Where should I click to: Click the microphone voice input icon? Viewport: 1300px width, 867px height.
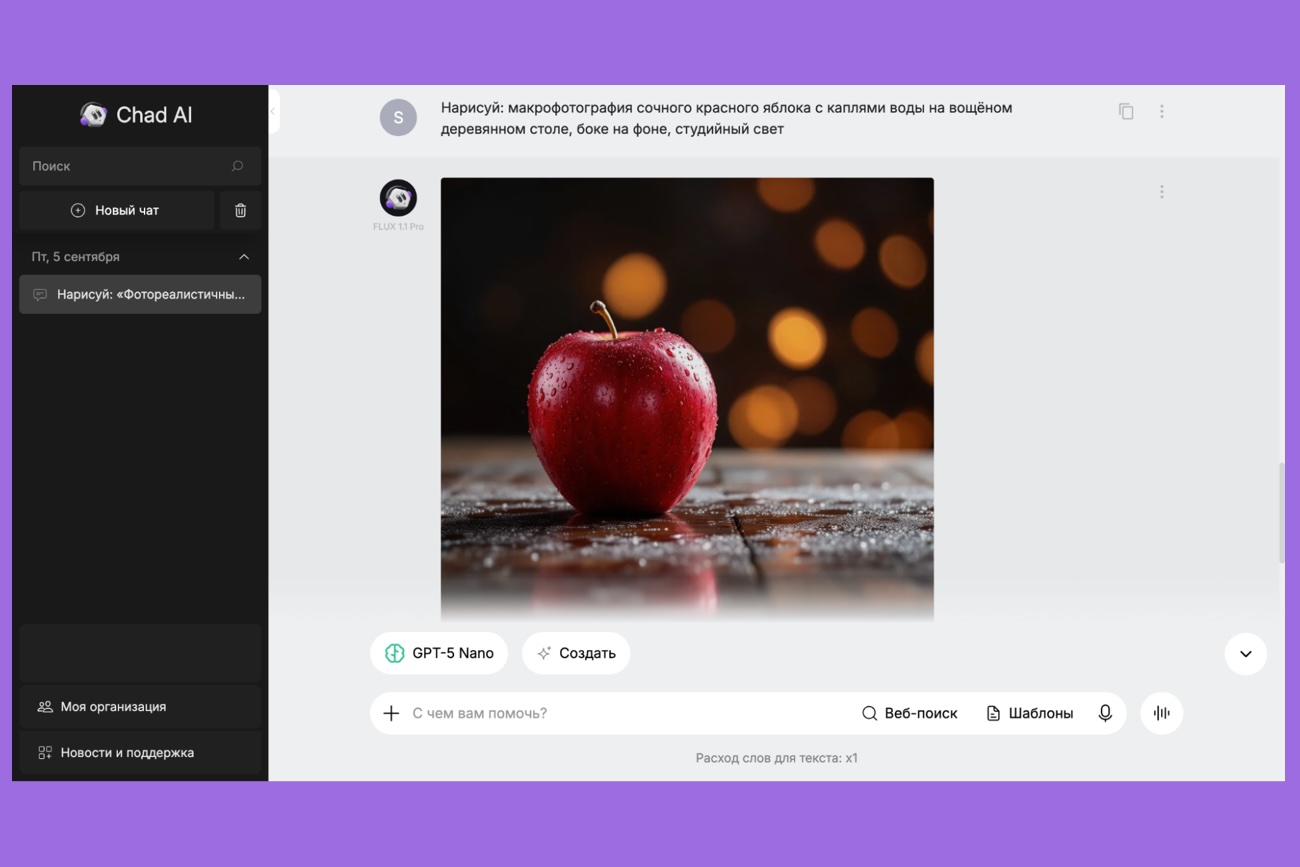pos(1105,713)
